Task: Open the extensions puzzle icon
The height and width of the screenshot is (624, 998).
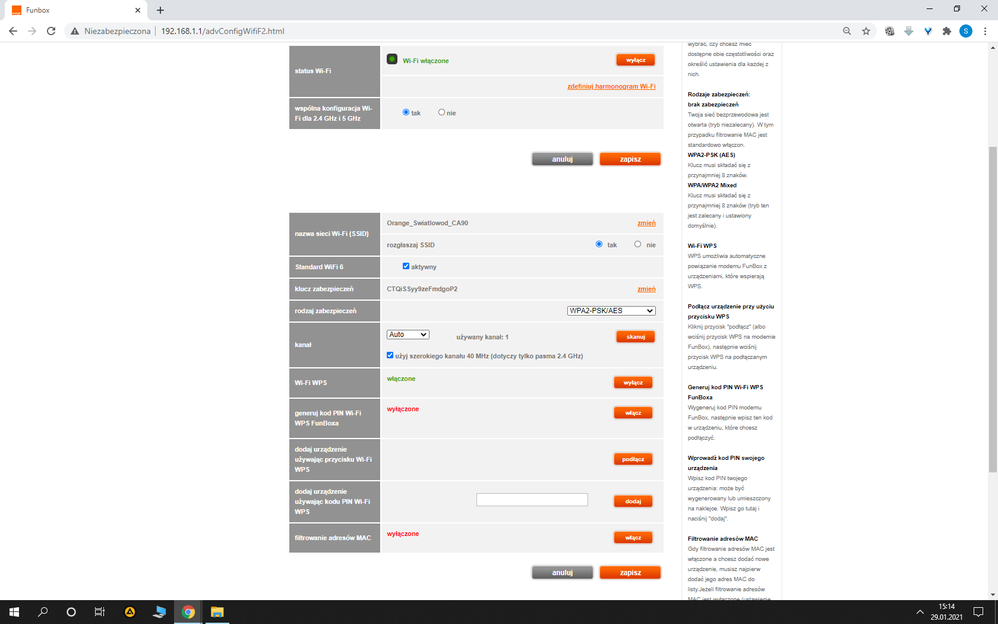Action: (x=946, y=31)
